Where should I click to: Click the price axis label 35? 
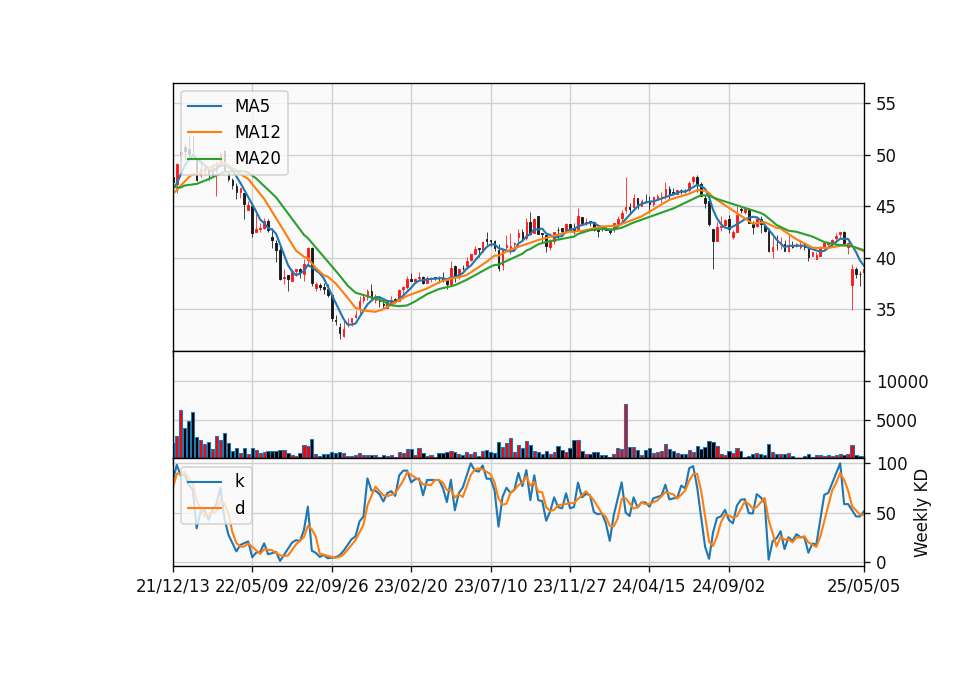pos(886,310)
